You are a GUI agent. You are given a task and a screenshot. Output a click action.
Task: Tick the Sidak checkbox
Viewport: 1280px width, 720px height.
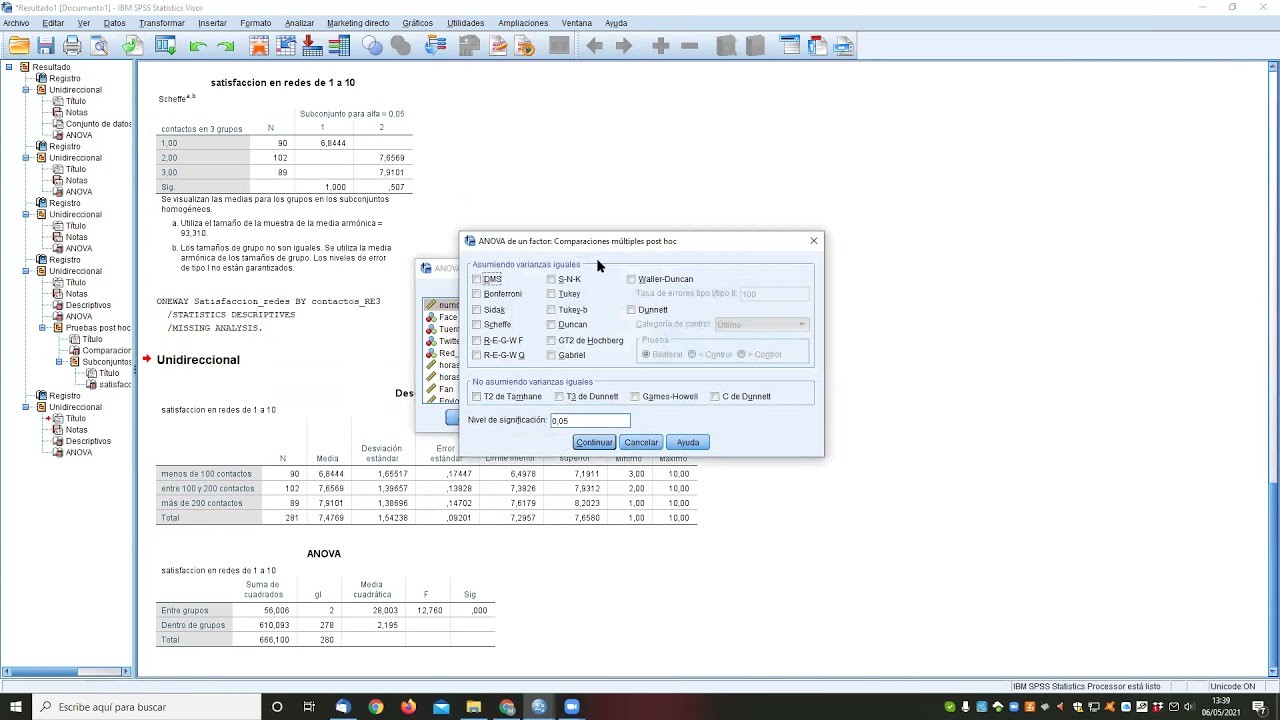point(477,310)
